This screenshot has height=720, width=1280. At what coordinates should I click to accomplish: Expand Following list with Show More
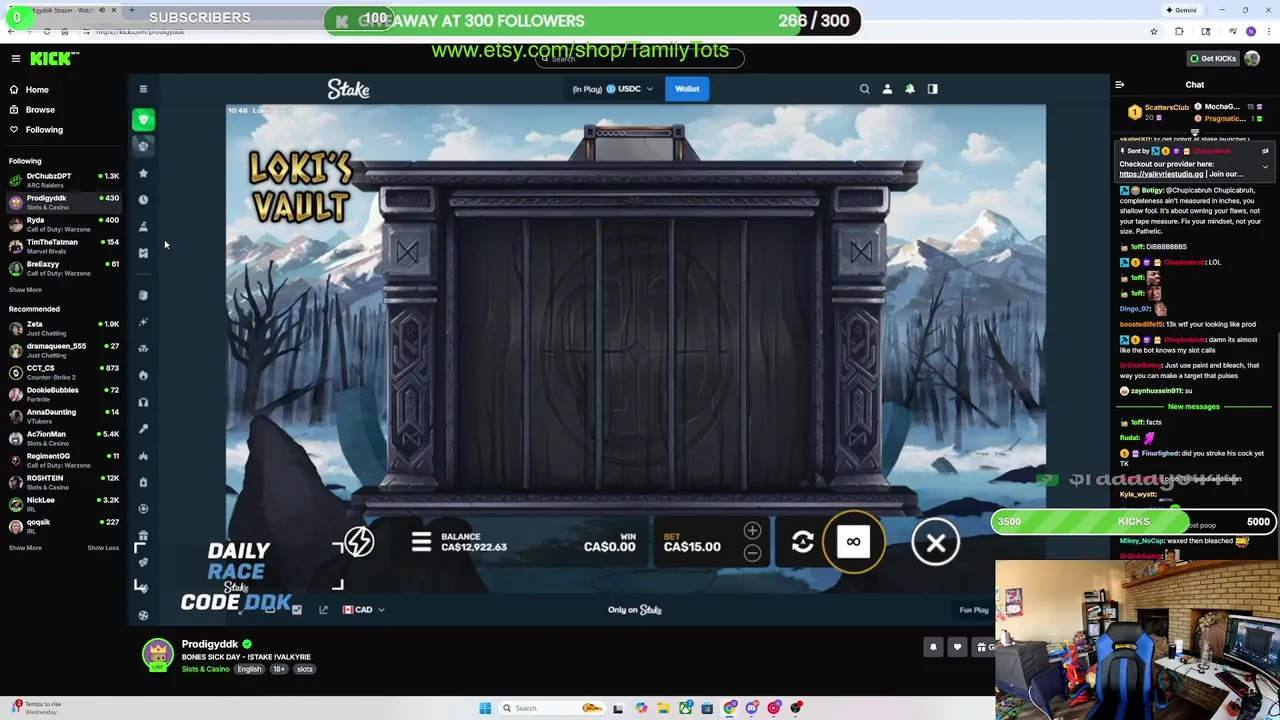pyautogui.click(x=25, y=290)
